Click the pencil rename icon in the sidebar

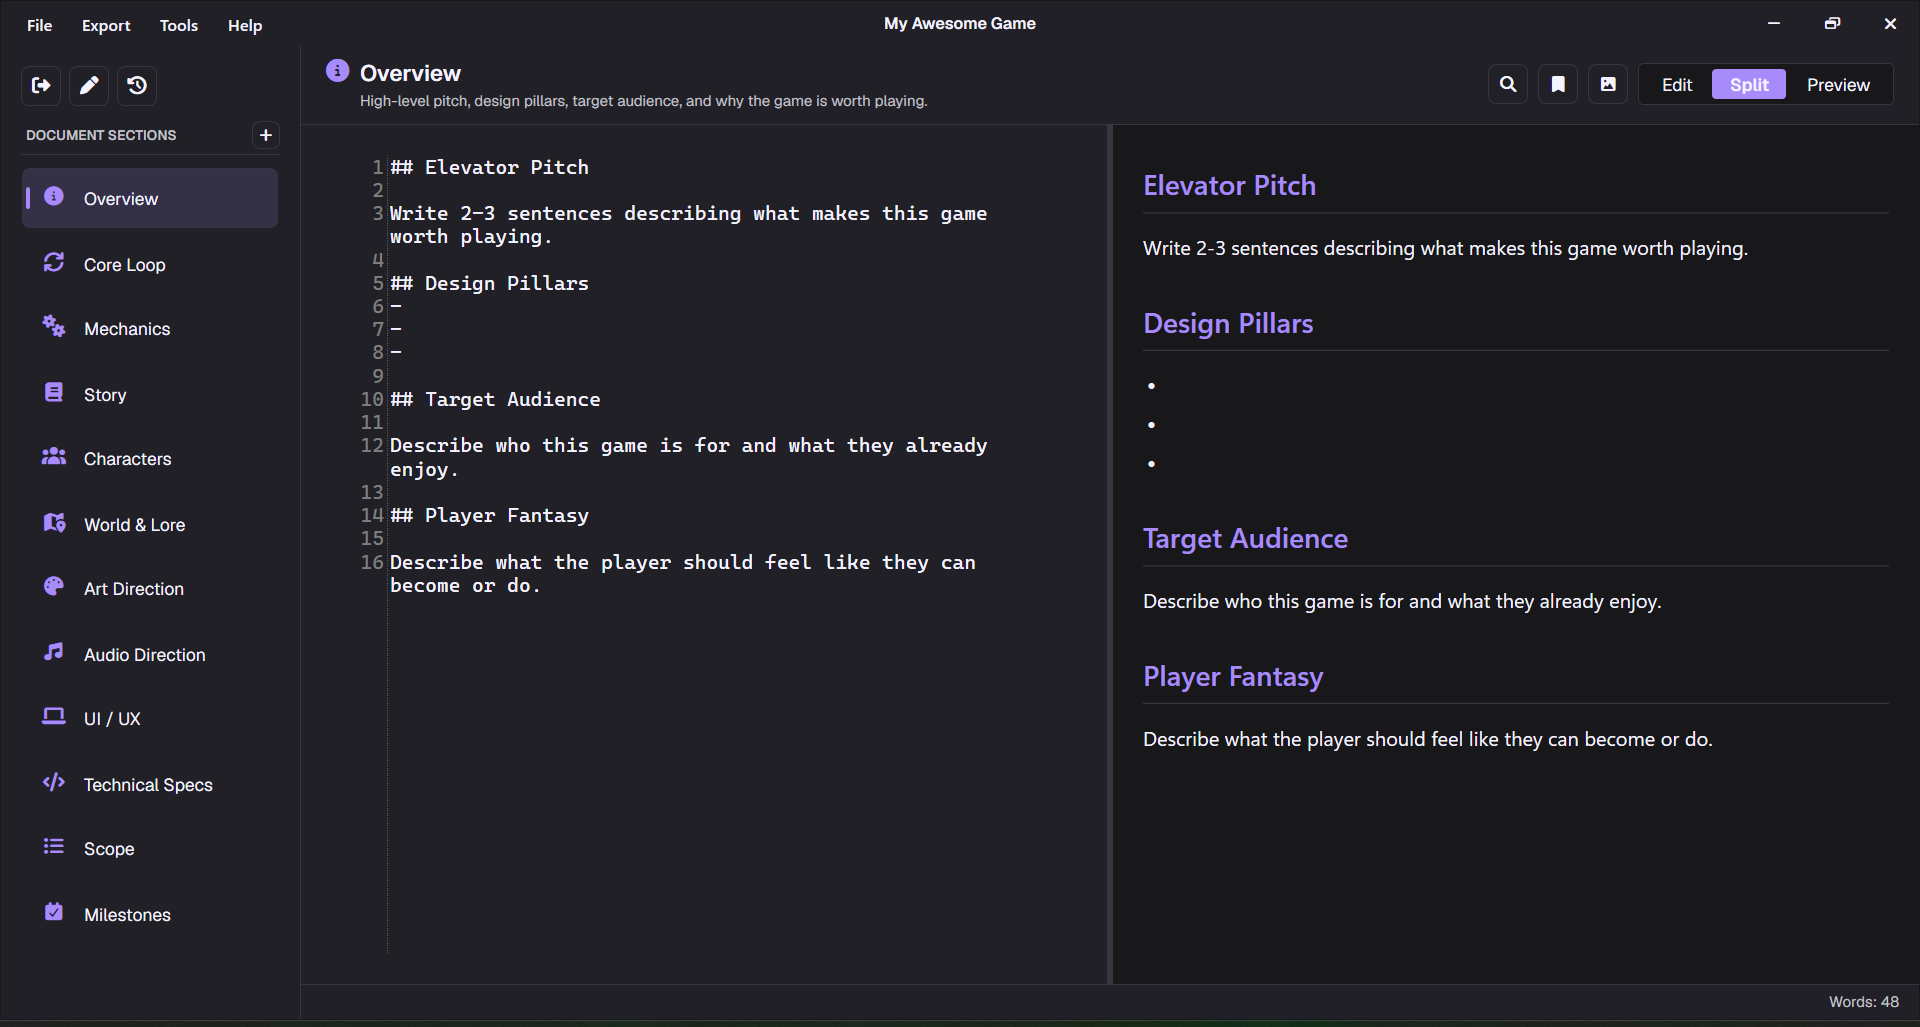click(x=89, y=86)
